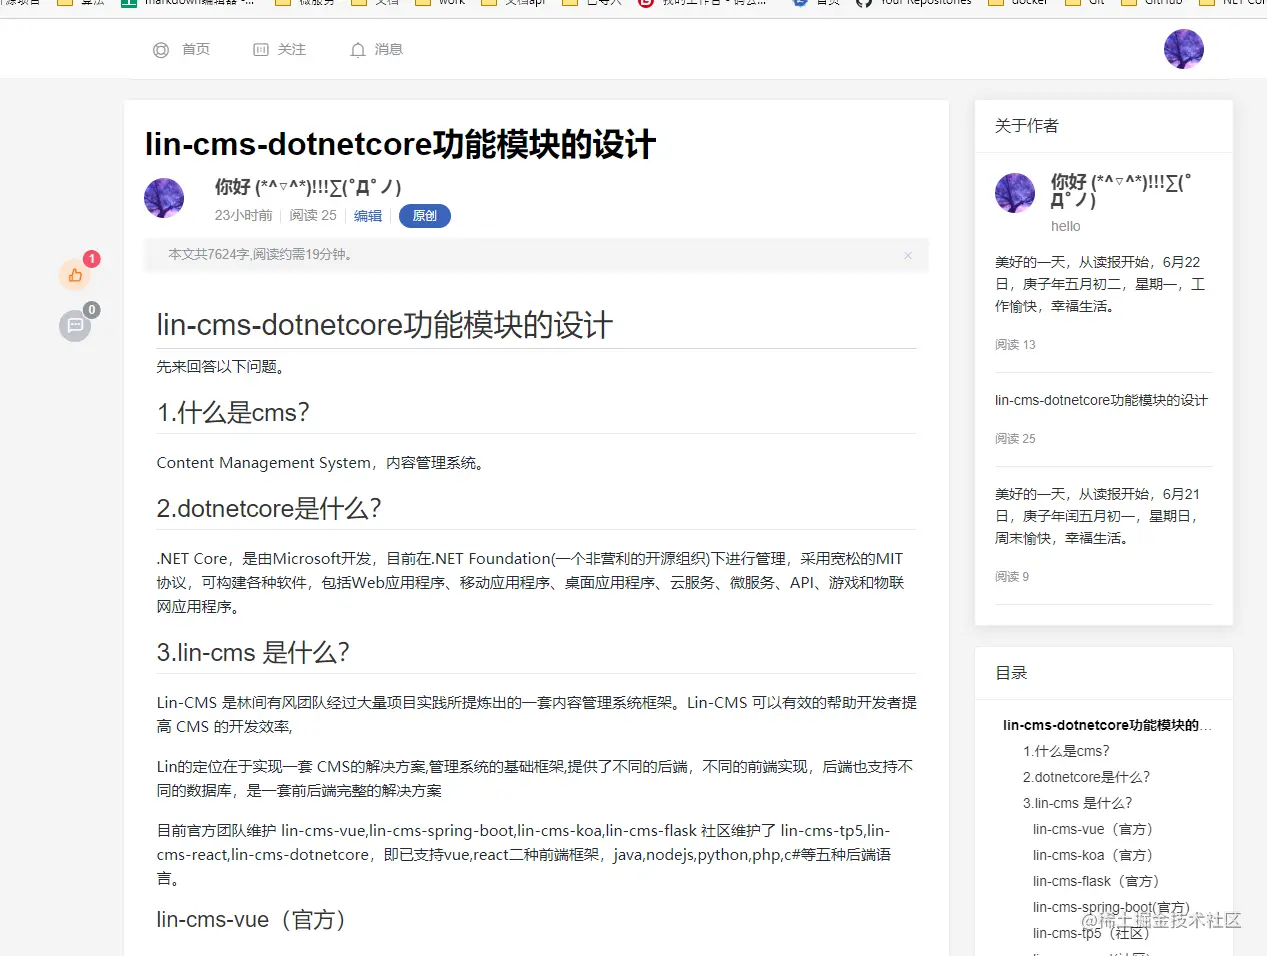Open the 关注 follow icon in navbar
This screenshot has height=956, width=1267.
[261, 50]
